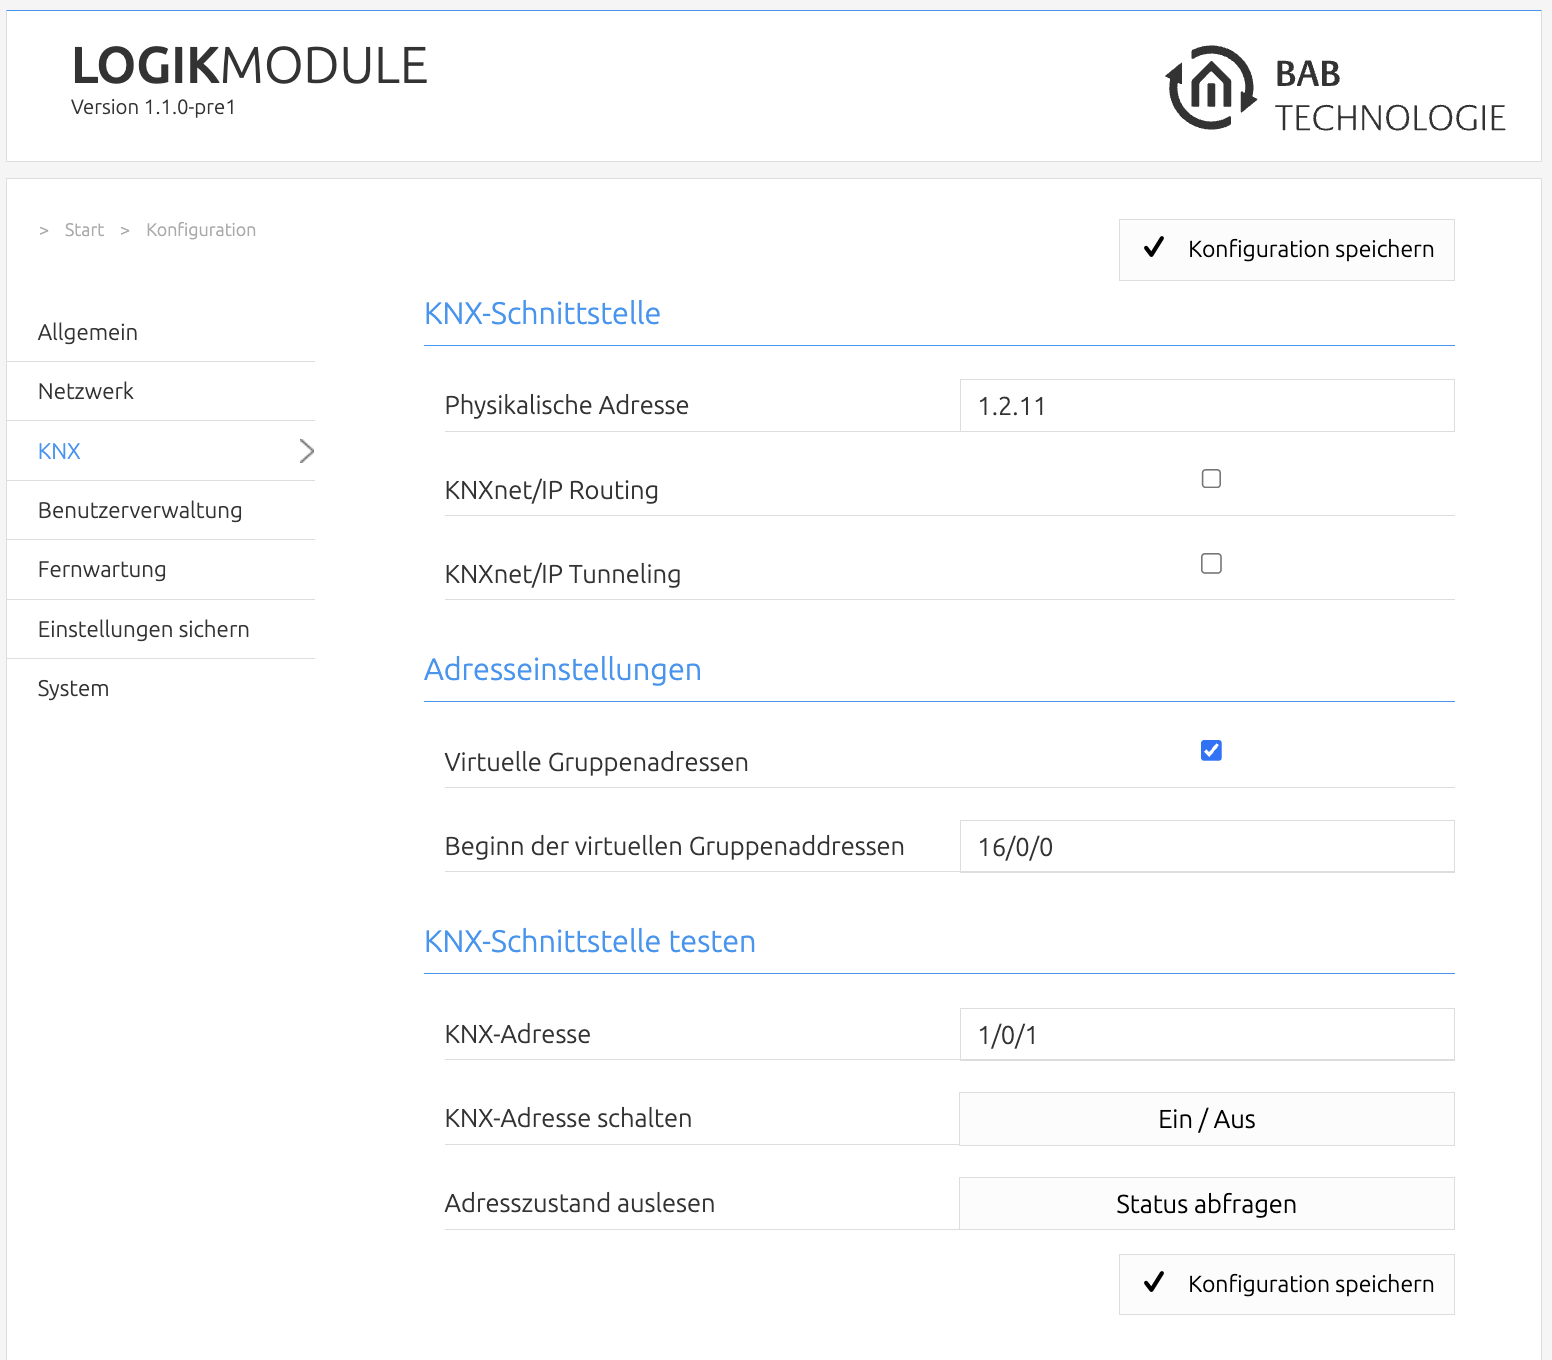
Task: Focus the Physikalische Adresse input field
Action: pyautogui.click(x=1207, y=406)
